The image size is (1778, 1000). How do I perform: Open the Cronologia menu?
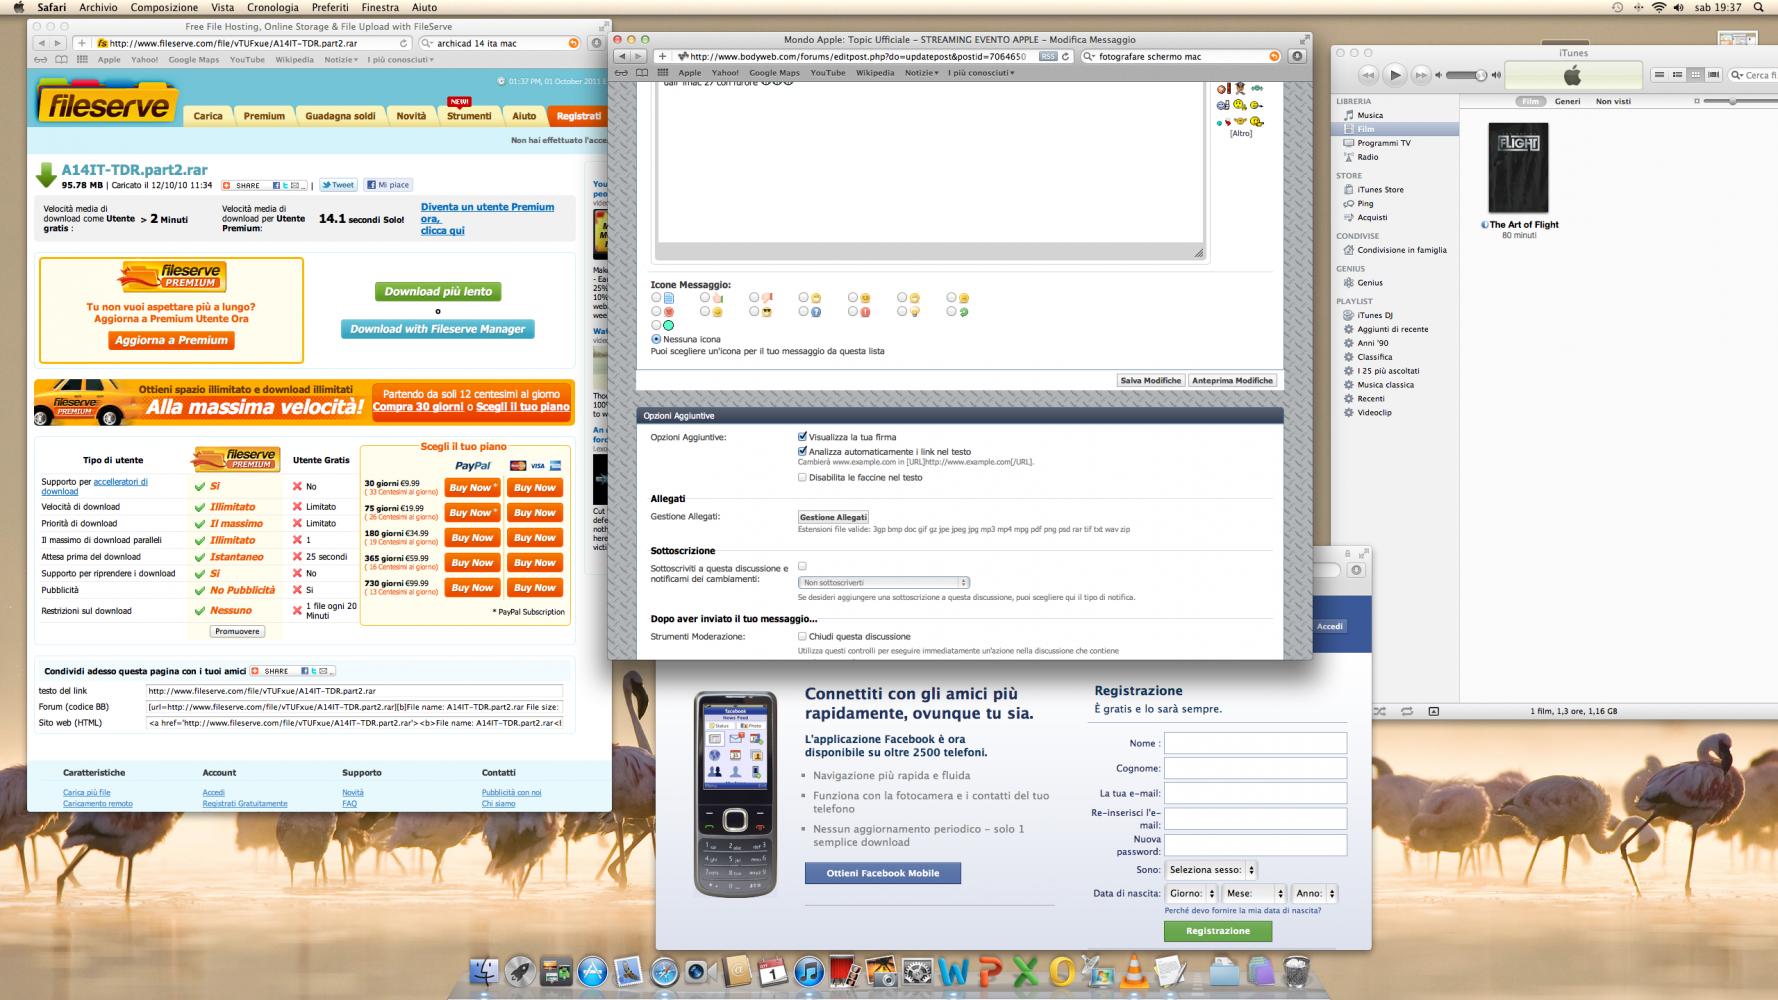click(x=273, y=7)
